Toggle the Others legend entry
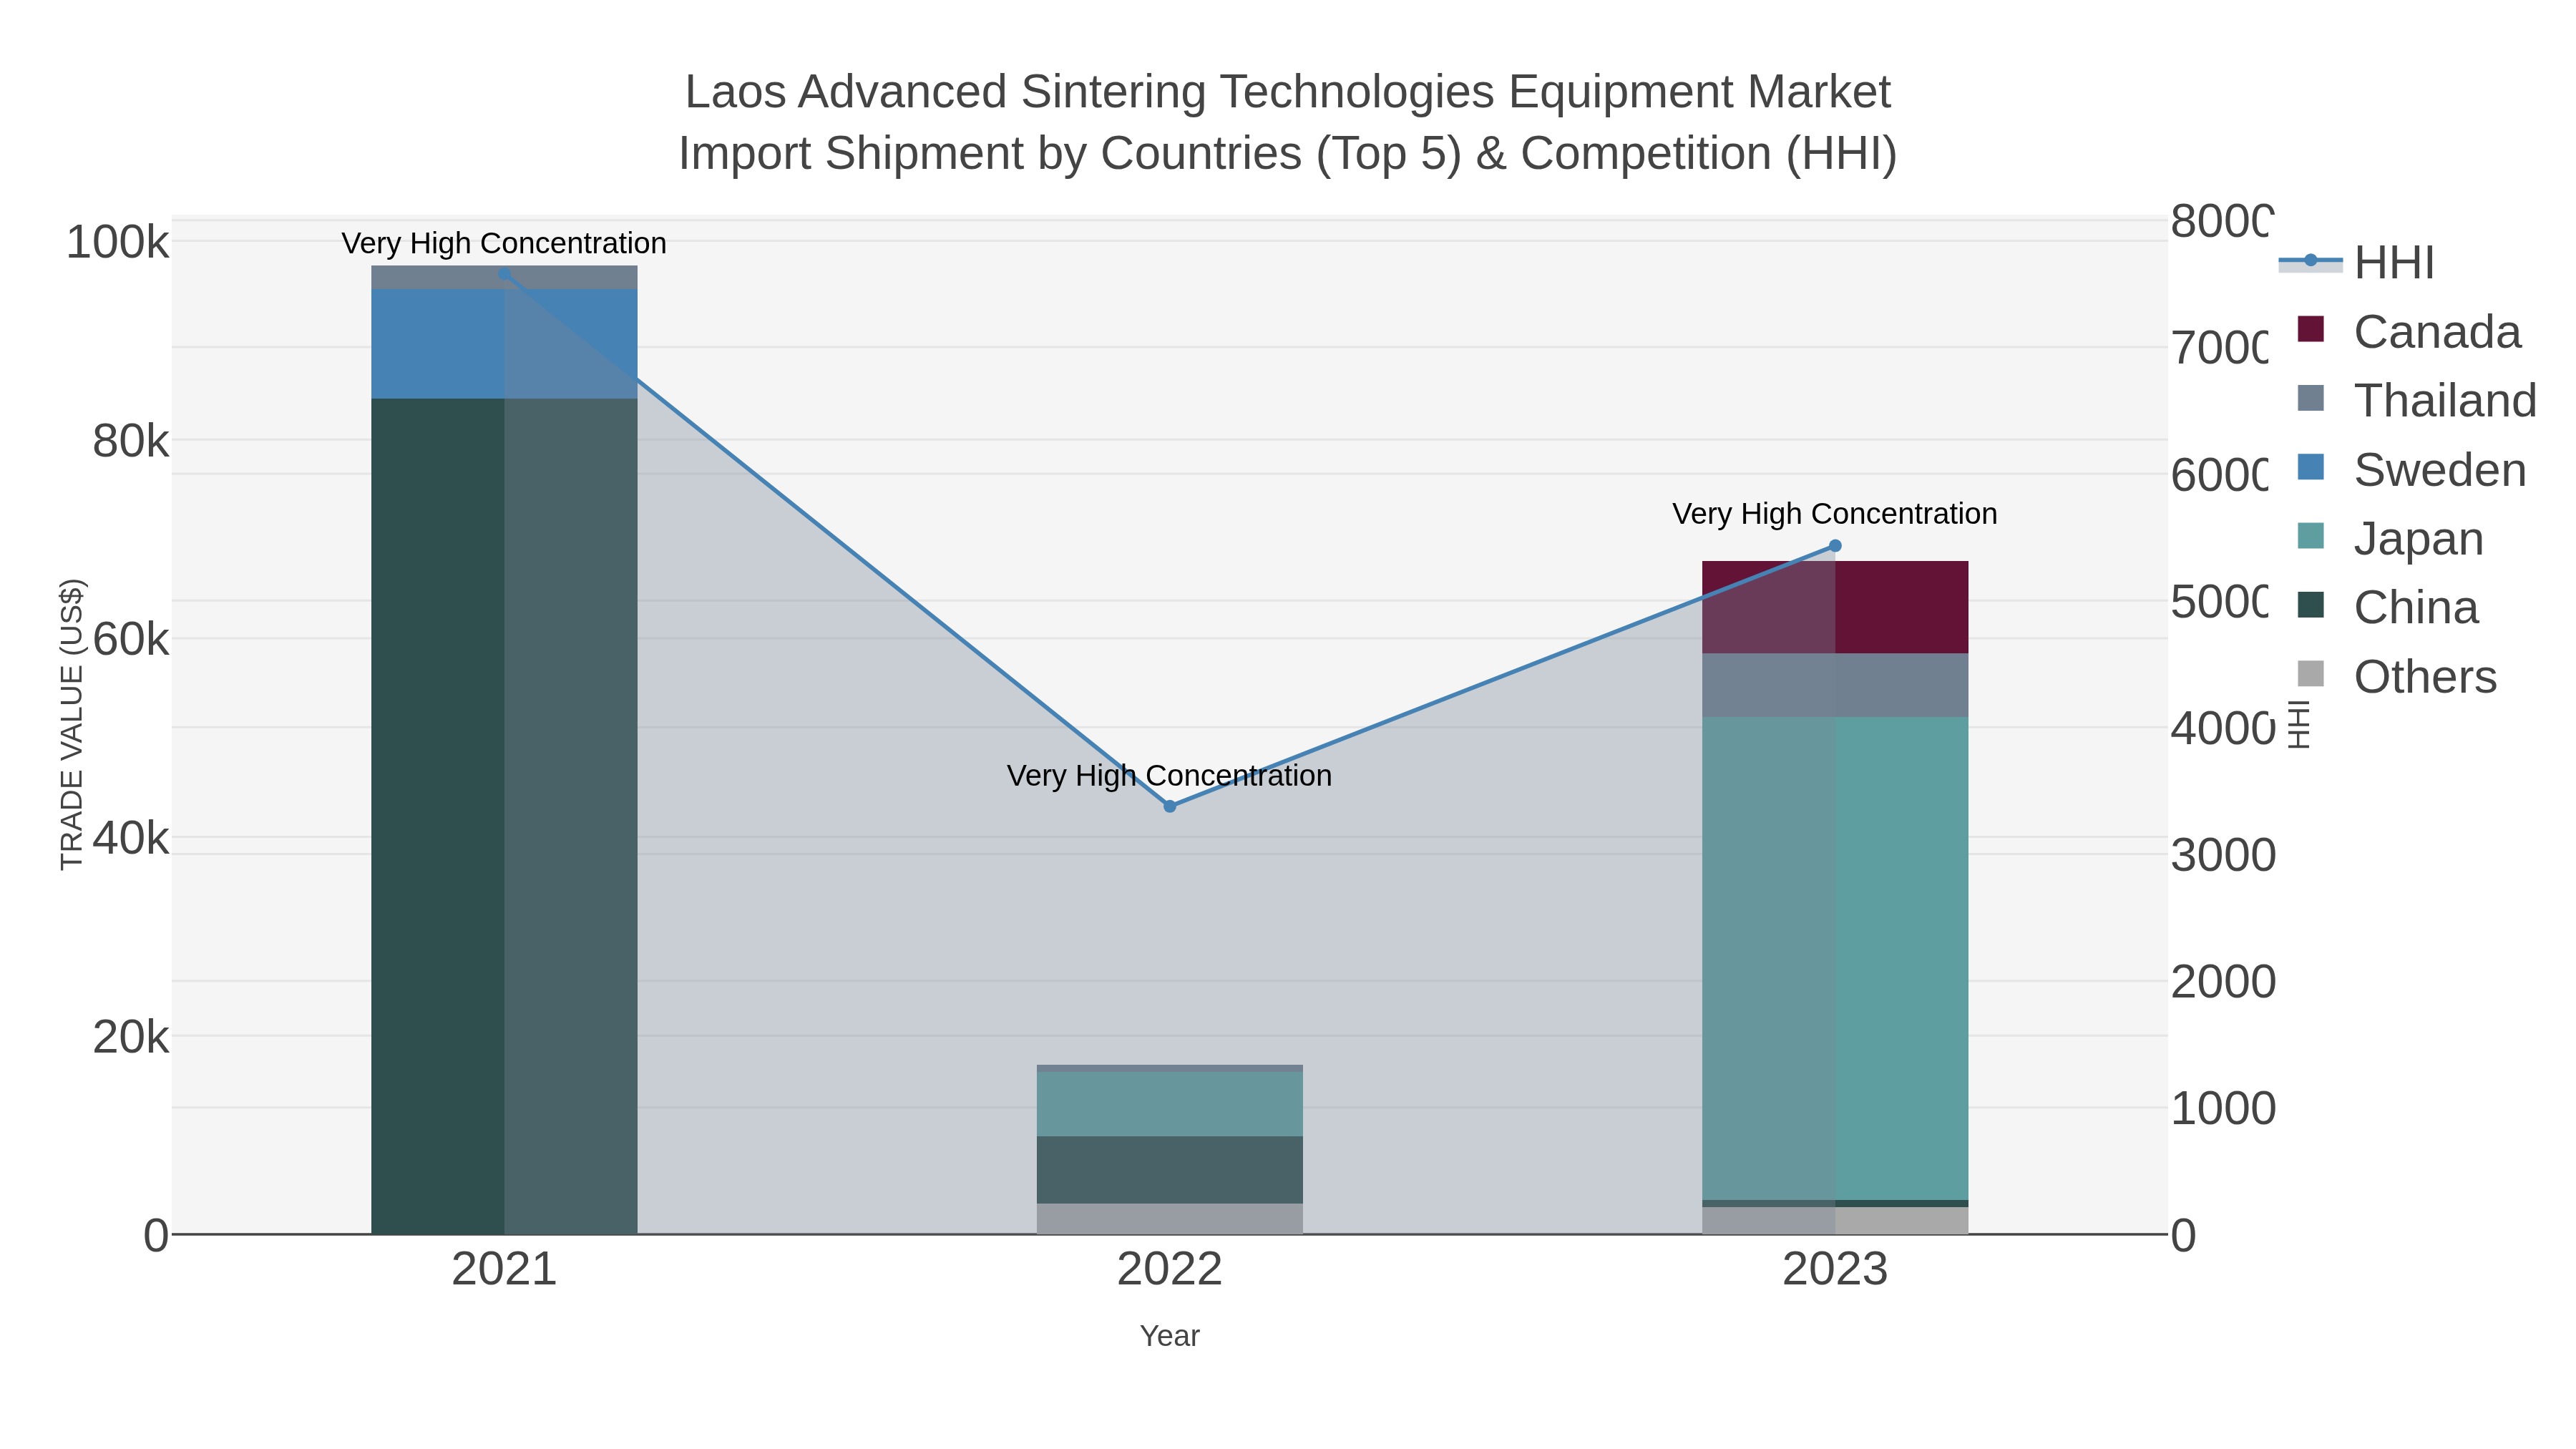 click(x=2397, y=677)
